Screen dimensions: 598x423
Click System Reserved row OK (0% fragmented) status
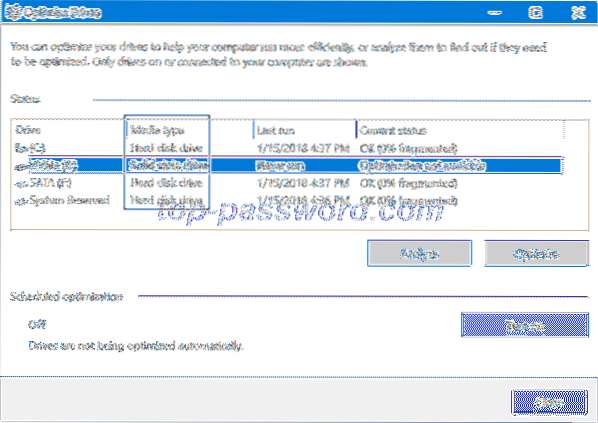pyautogui.click(x=408, y=201)
